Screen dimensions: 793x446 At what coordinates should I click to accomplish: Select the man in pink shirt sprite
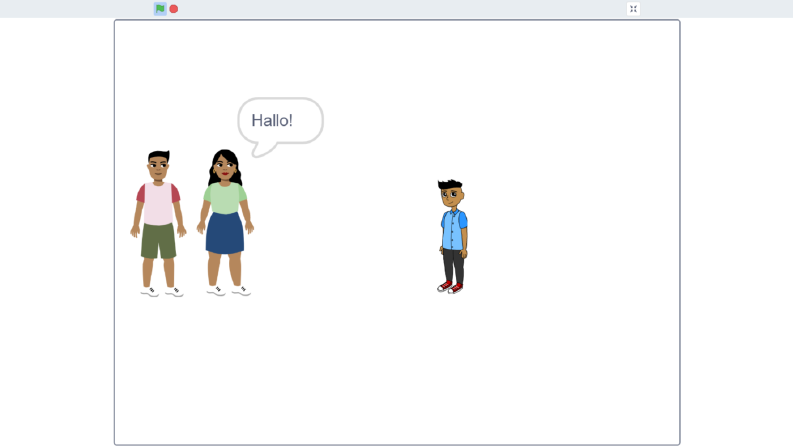(158, 223)
